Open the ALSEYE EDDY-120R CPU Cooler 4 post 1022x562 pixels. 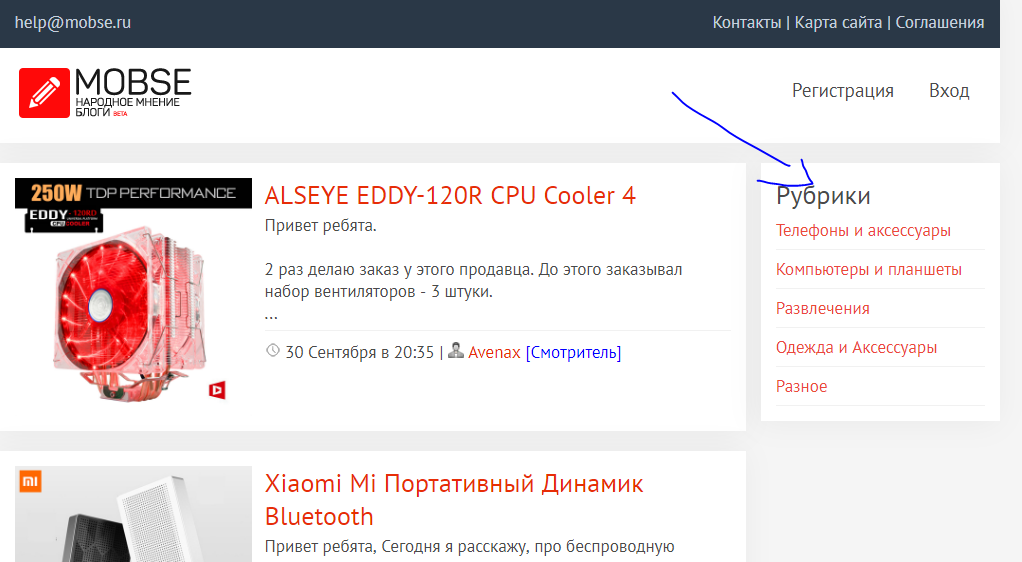click(x=450, y=195)
